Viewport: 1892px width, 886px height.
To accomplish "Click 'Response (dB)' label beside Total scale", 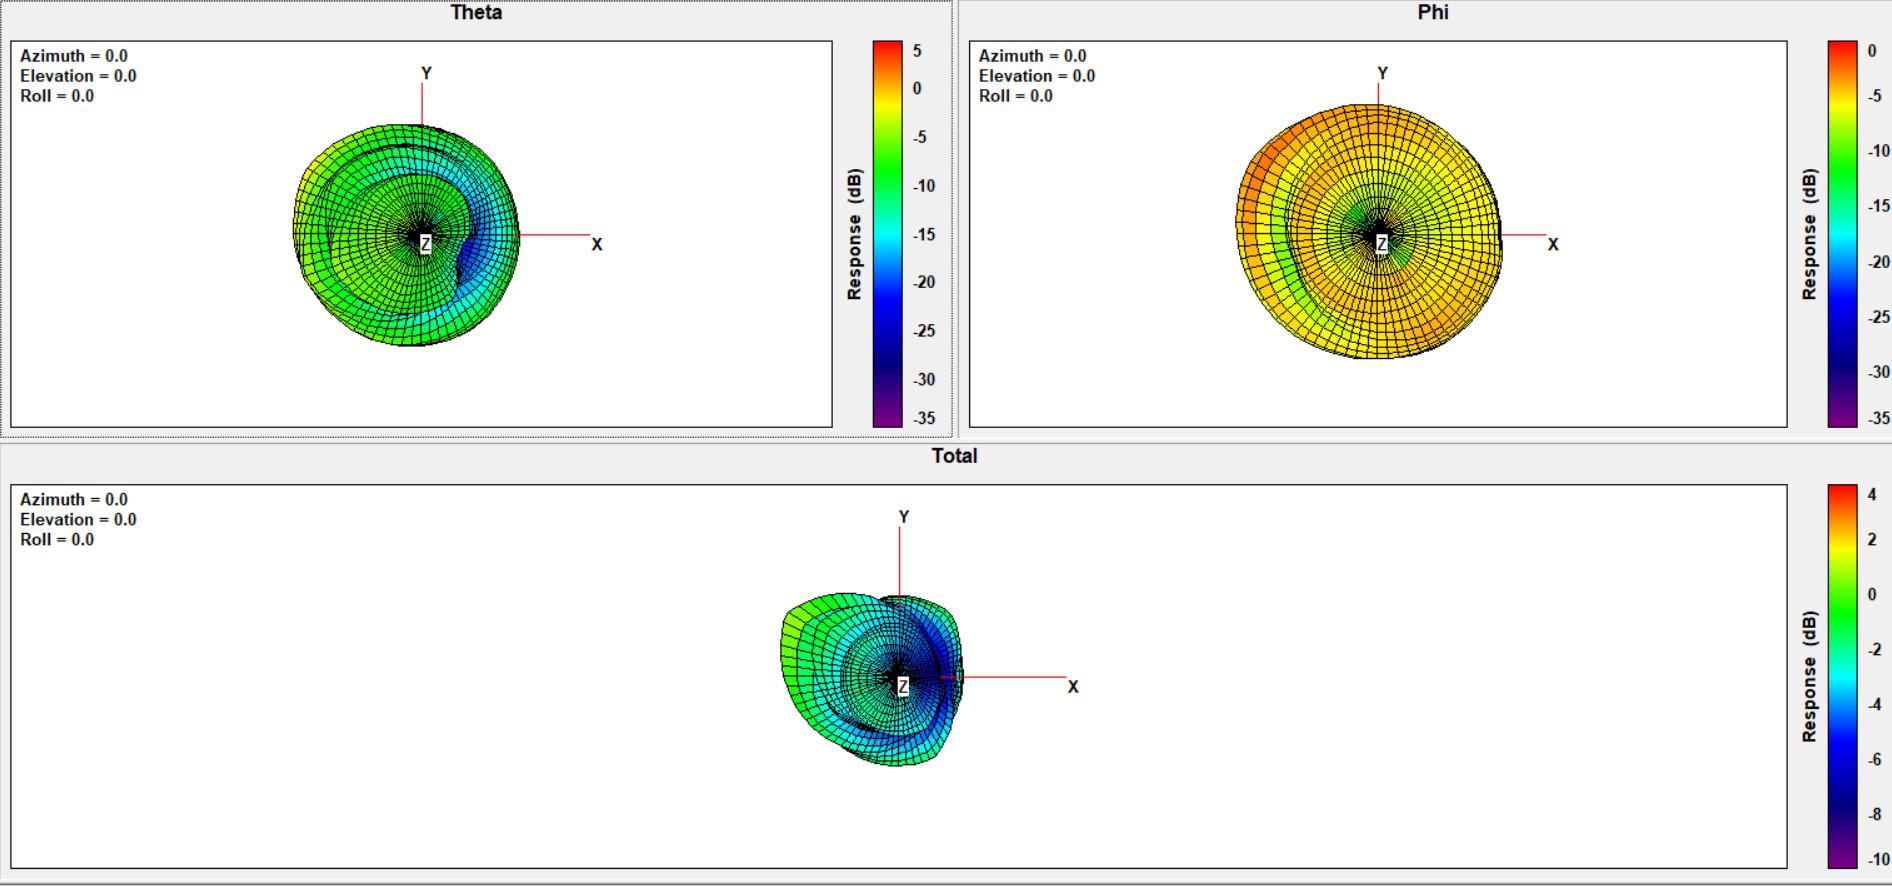I will tap(1809, 677).
